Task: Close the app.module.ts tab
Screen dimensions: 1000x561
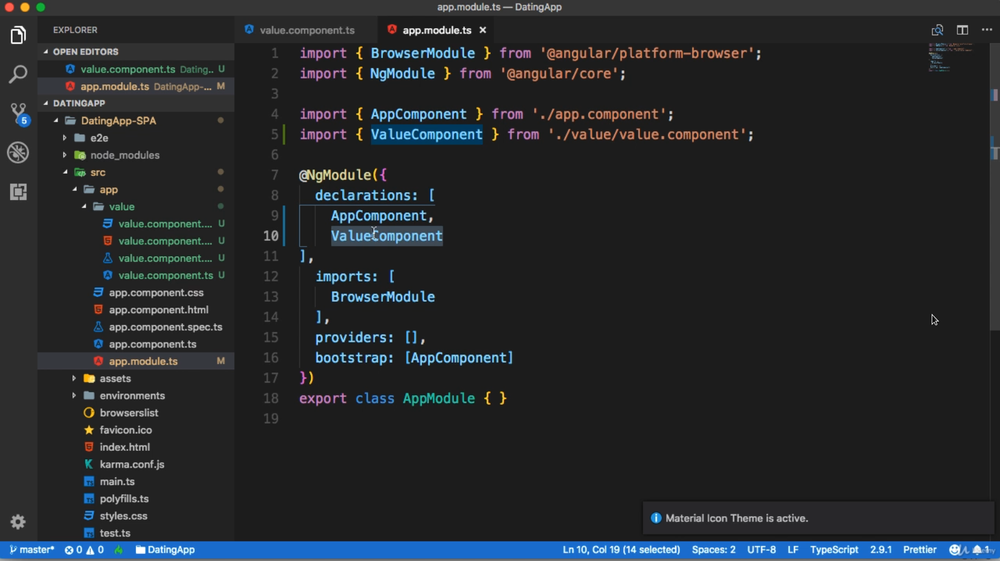Action: [x=483, y=30]
